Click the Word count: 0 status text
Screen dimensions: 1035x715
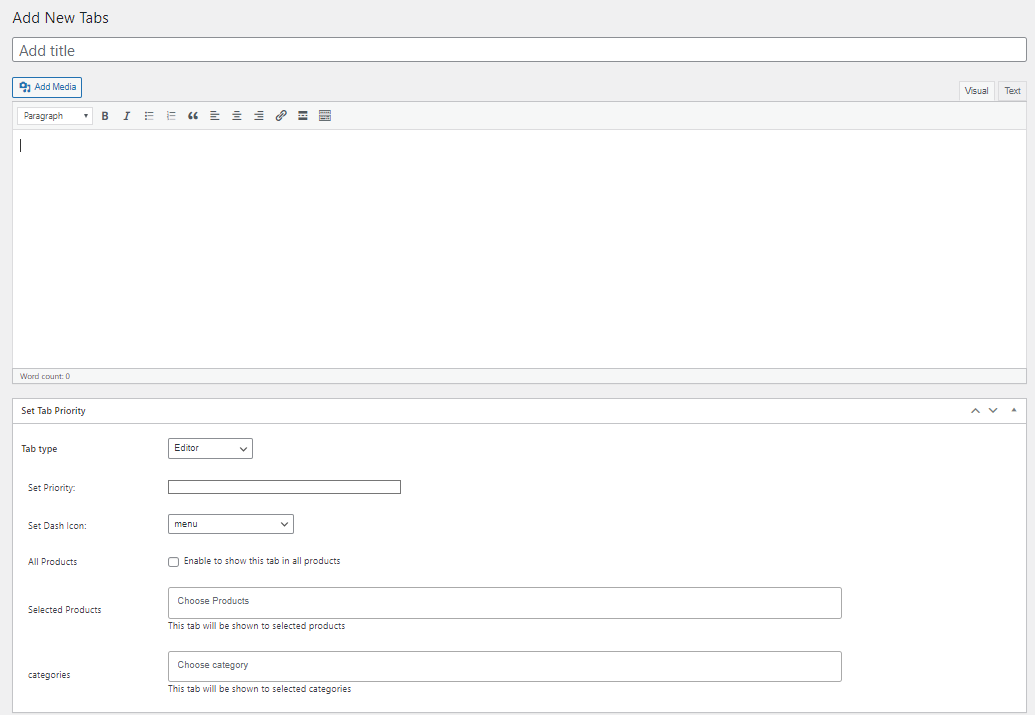tap(45, 376)
